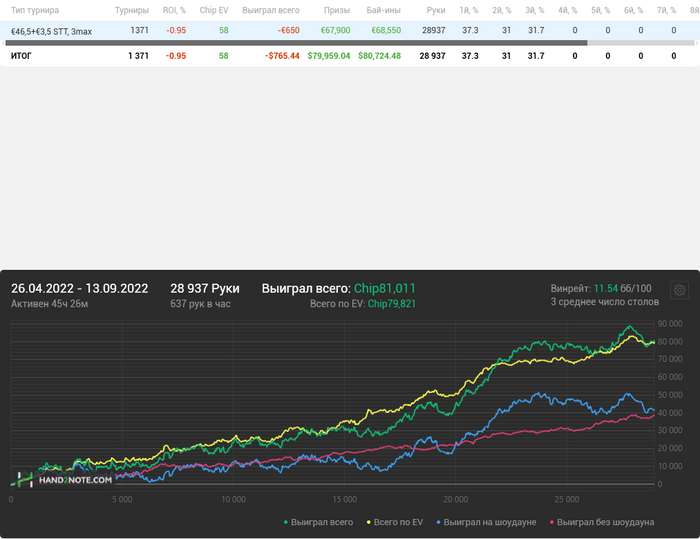This screenshot has height=539, width=700.
Task: Click the 'Активен 45ч 26м' label
Action: 49,304
